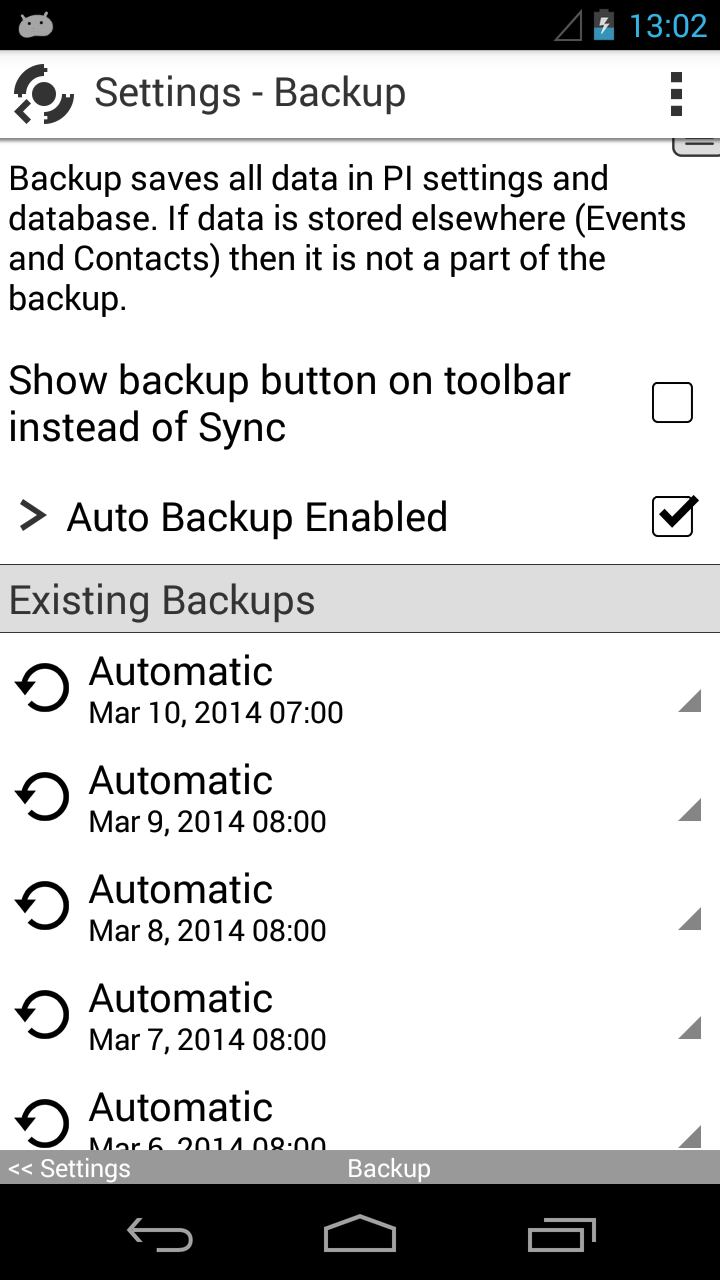Screen dimensions: 720x1280
Task: Tap the Android back navigation button
Action: (160, 1236)
